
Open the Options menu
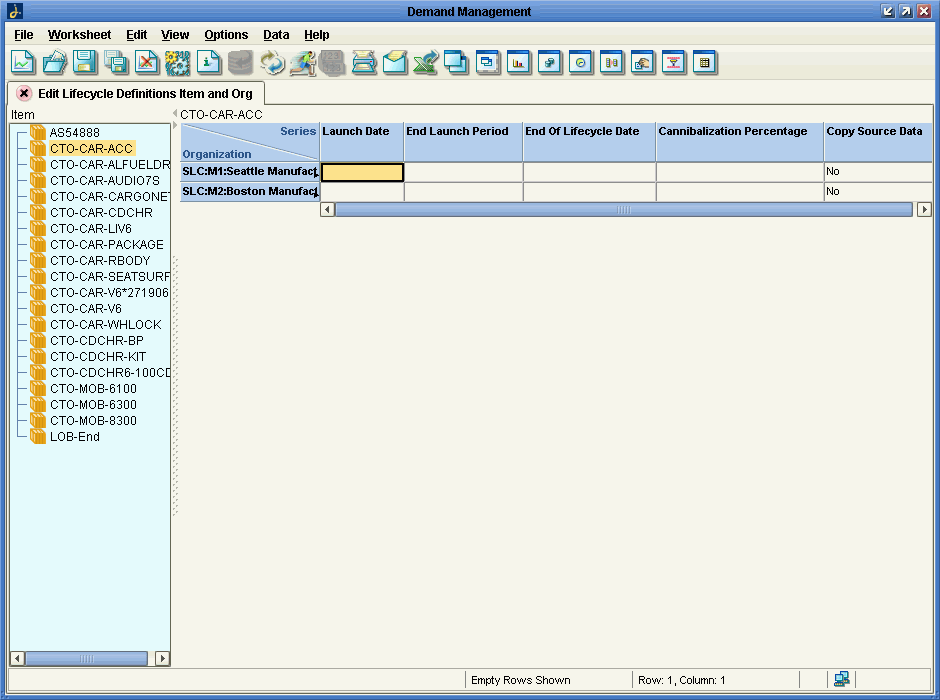[226, 35]
